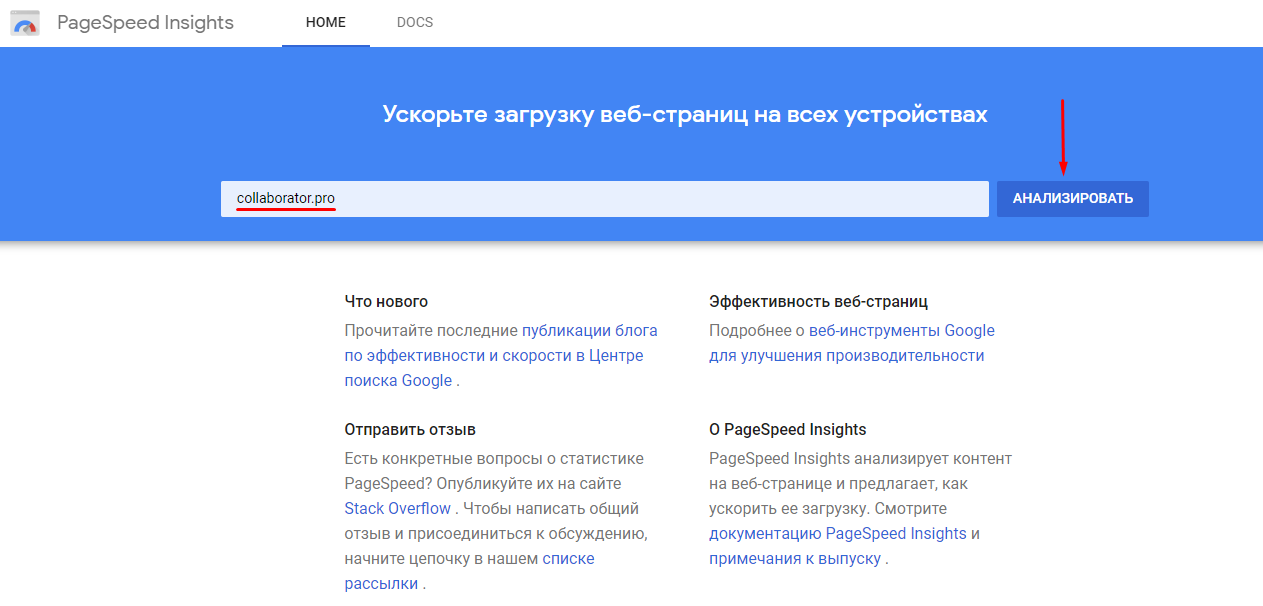Screen dimensions: 1263x606
Task: Click the red arrow above the analyze button
Action: (x=1063, y=135)
